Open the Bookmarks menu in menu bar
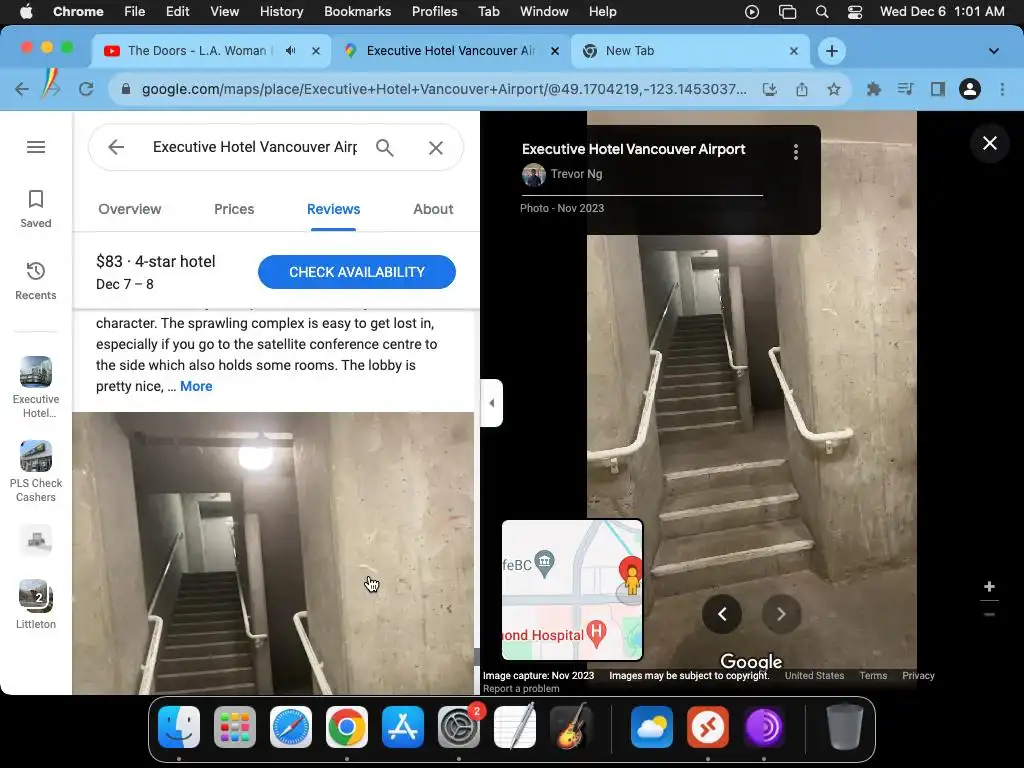 point(357,12)
